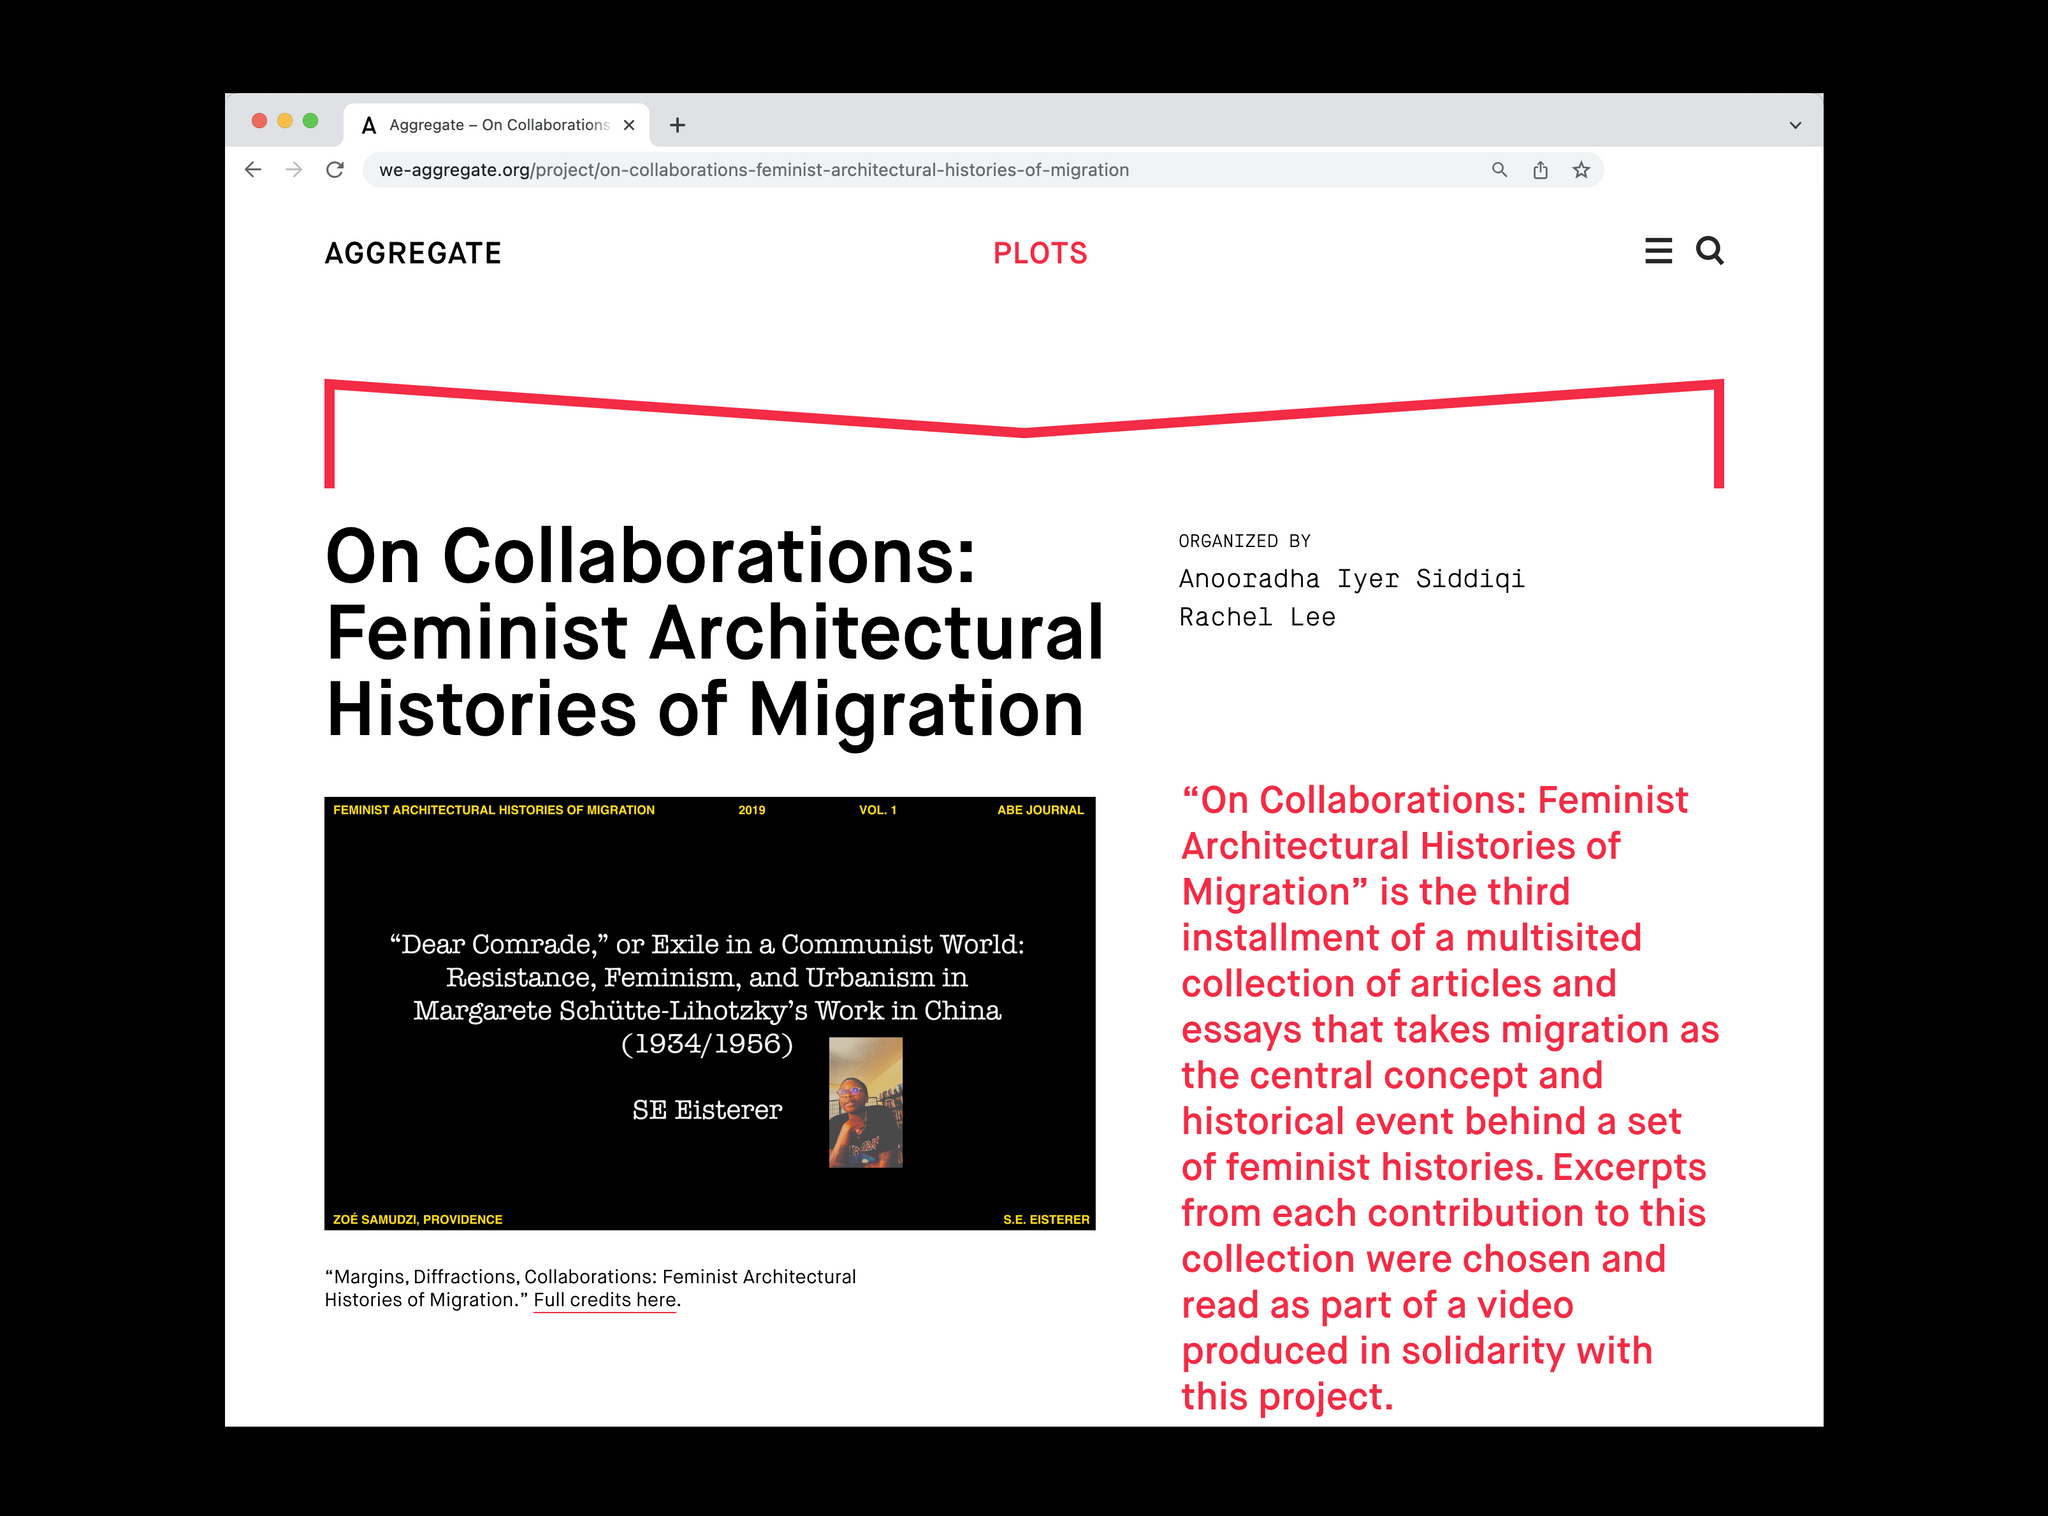
Task: Reload the page
Action: (x=335, y=170)
